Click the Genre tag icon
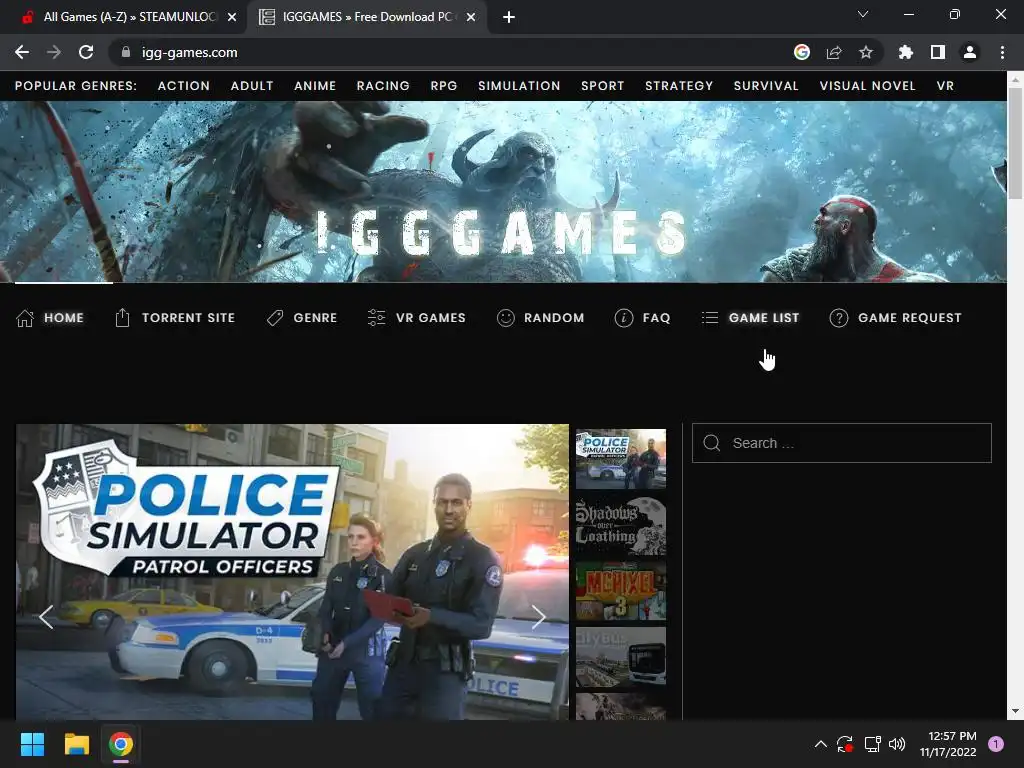The image size is (1024, 768). 275,318
